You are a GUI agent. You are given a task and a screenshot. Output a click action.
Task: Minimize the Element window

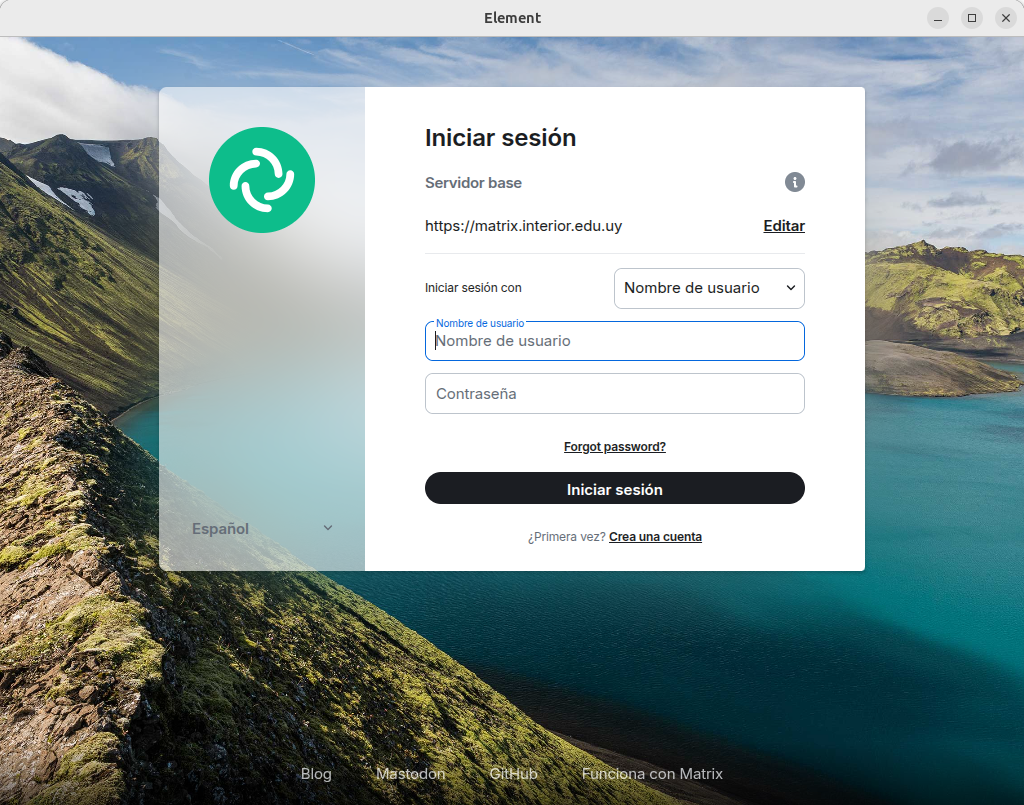pos(937,18)
